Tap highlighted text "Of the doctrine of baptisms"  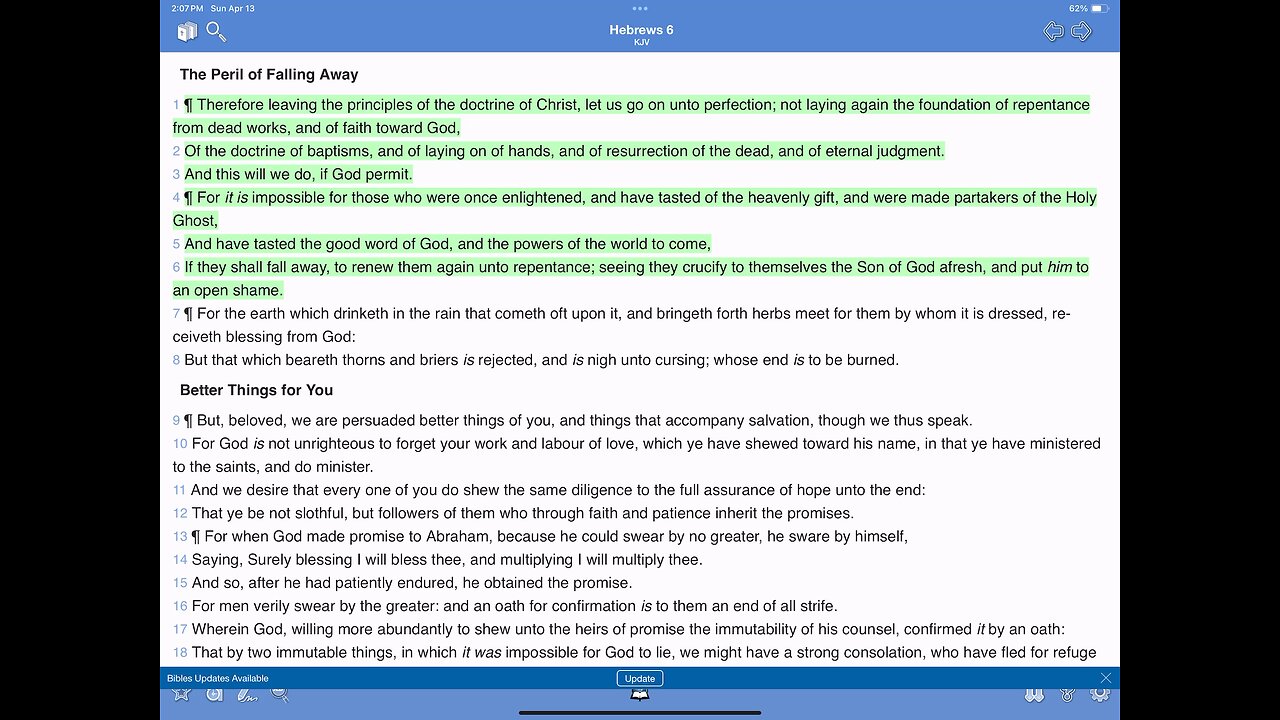(279, 151)
